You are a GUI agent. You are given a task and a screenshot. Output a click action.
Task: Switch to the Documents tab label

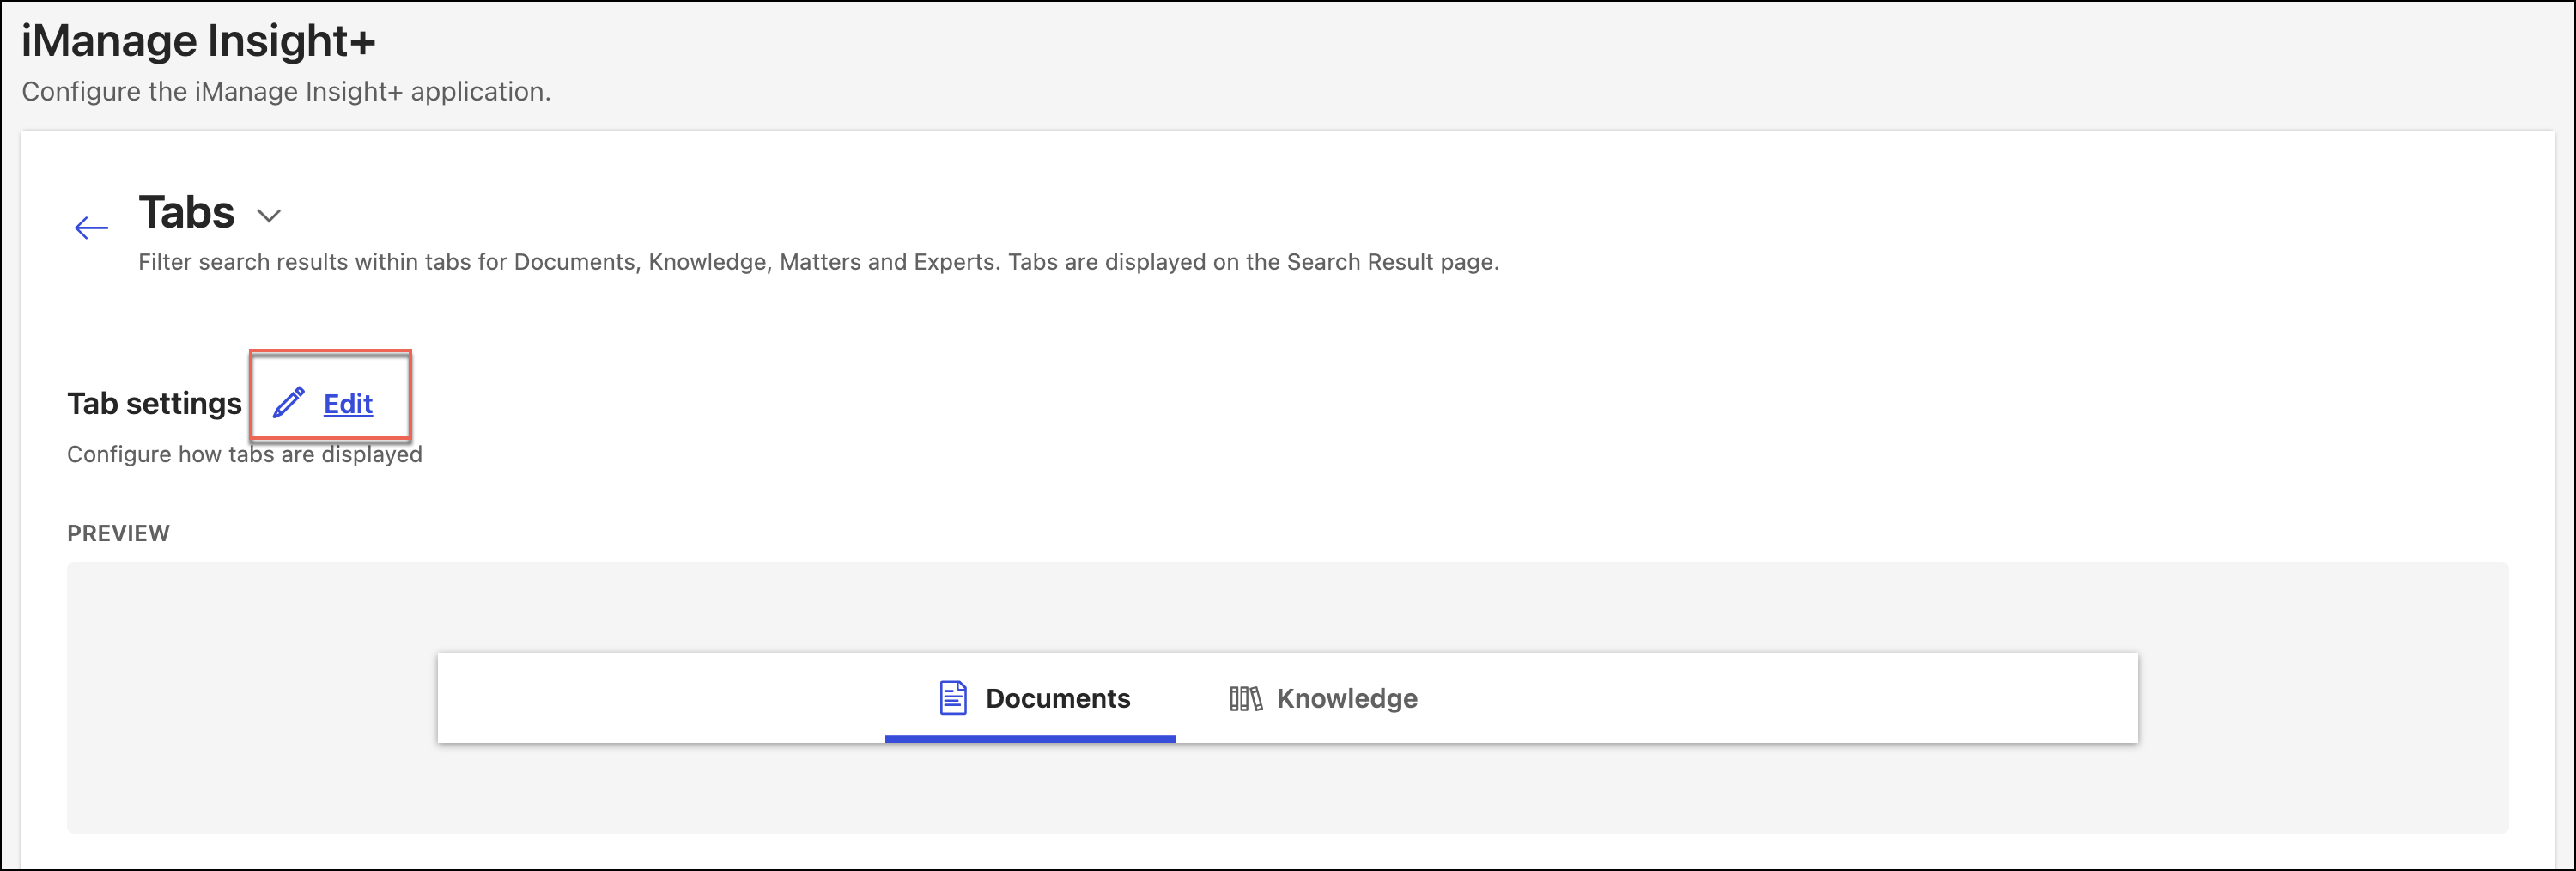click(1057, 698)
